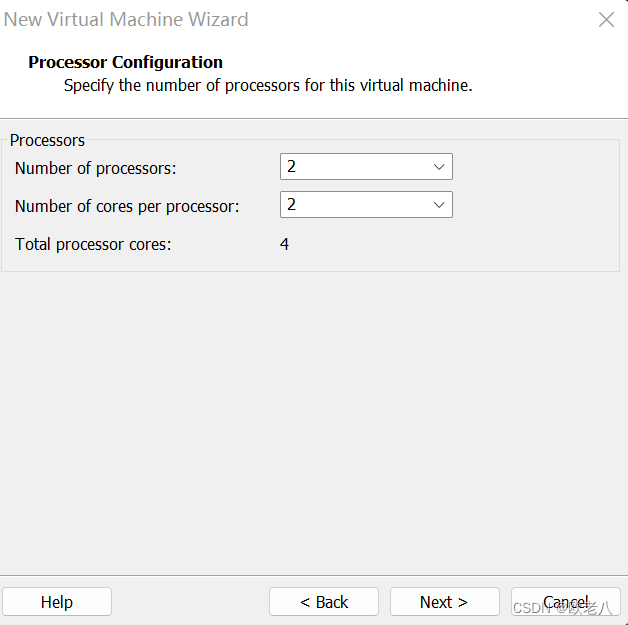Image resolution: width=628 pixels, height=625 pixels.
Task: Click the New Virtual Machine Wizard title text
Action: coord(126,20)
